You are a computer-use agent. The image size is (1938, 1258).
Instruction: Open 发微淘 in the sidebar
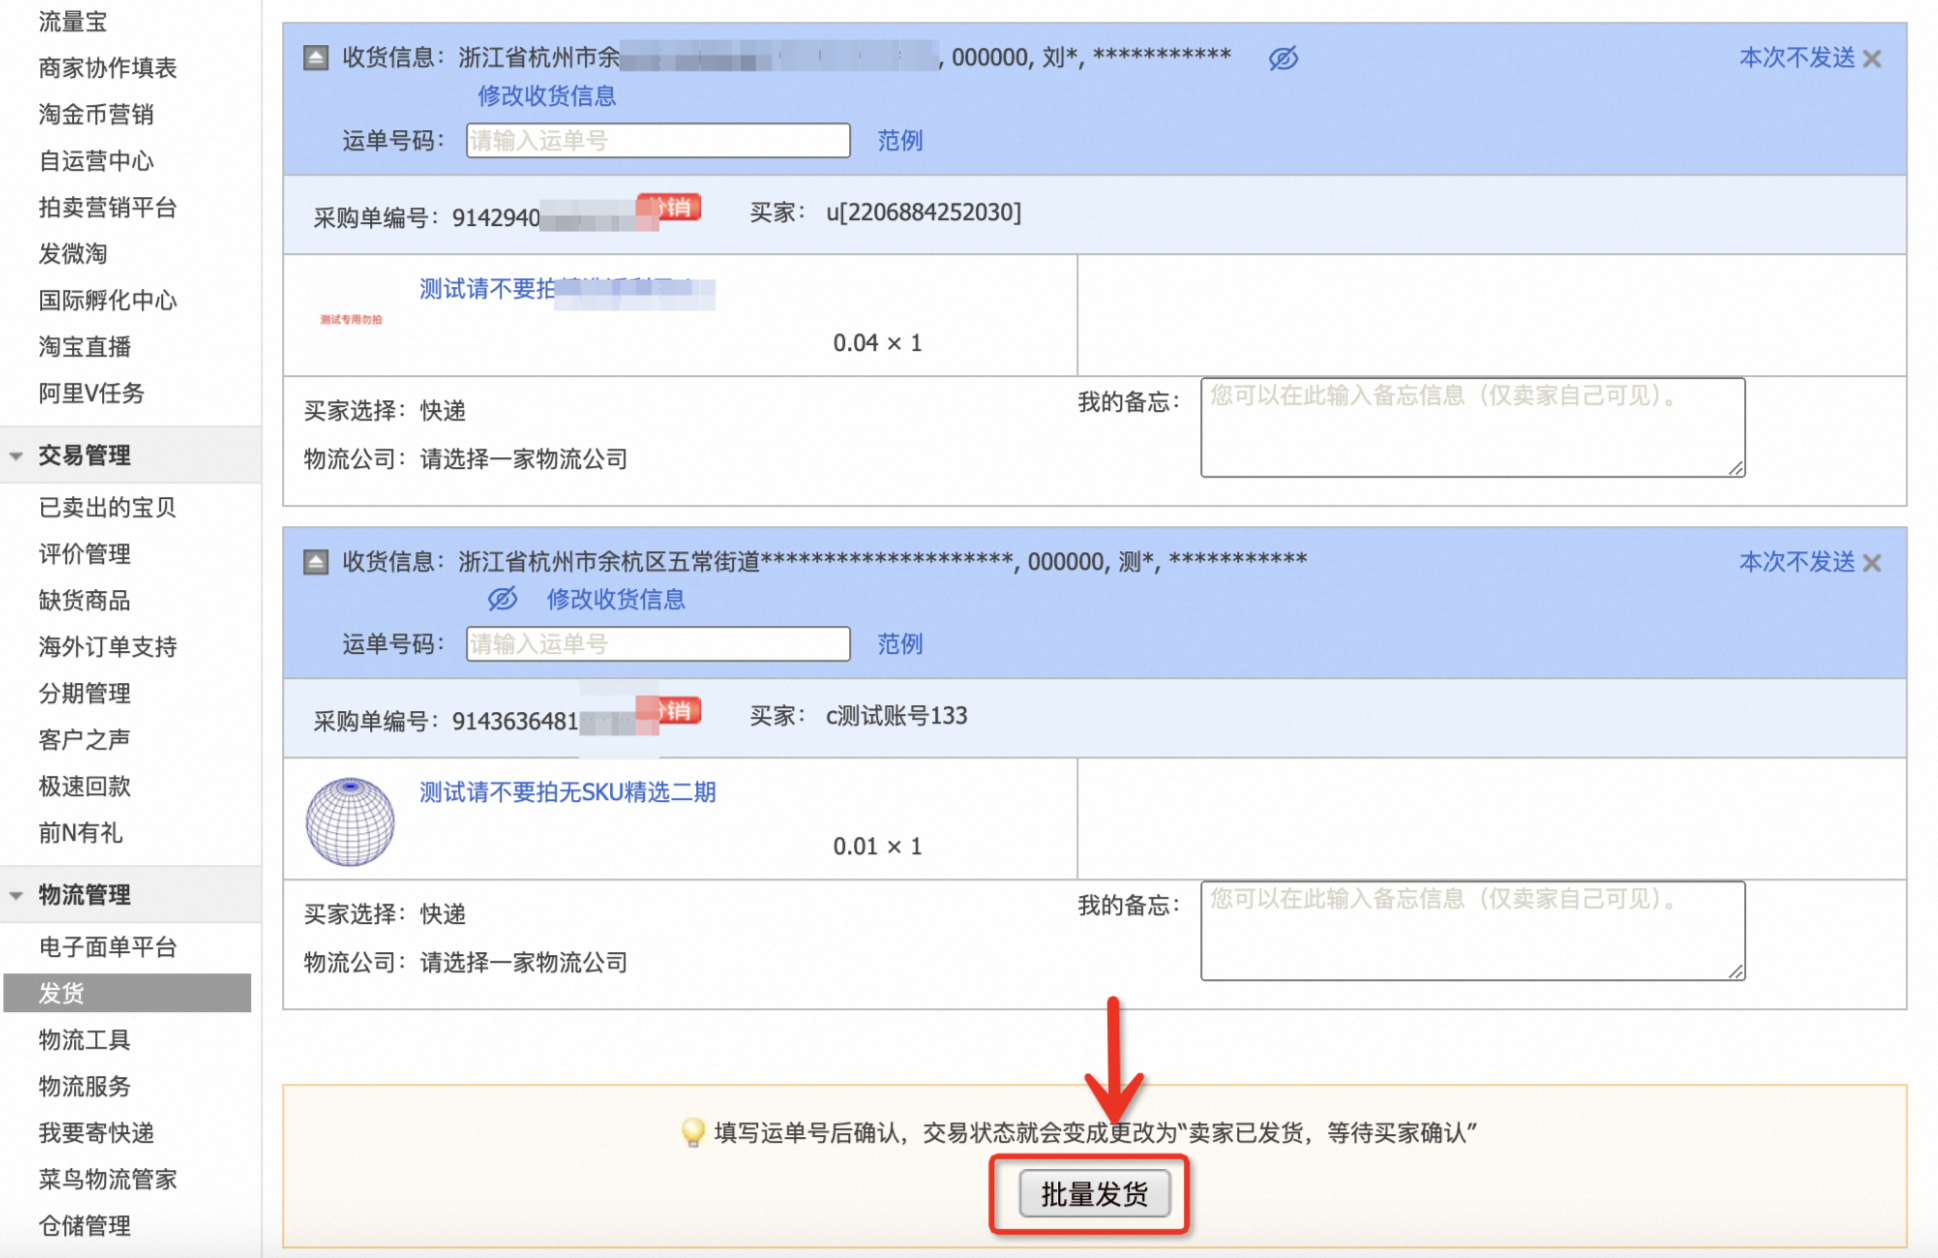73,254
